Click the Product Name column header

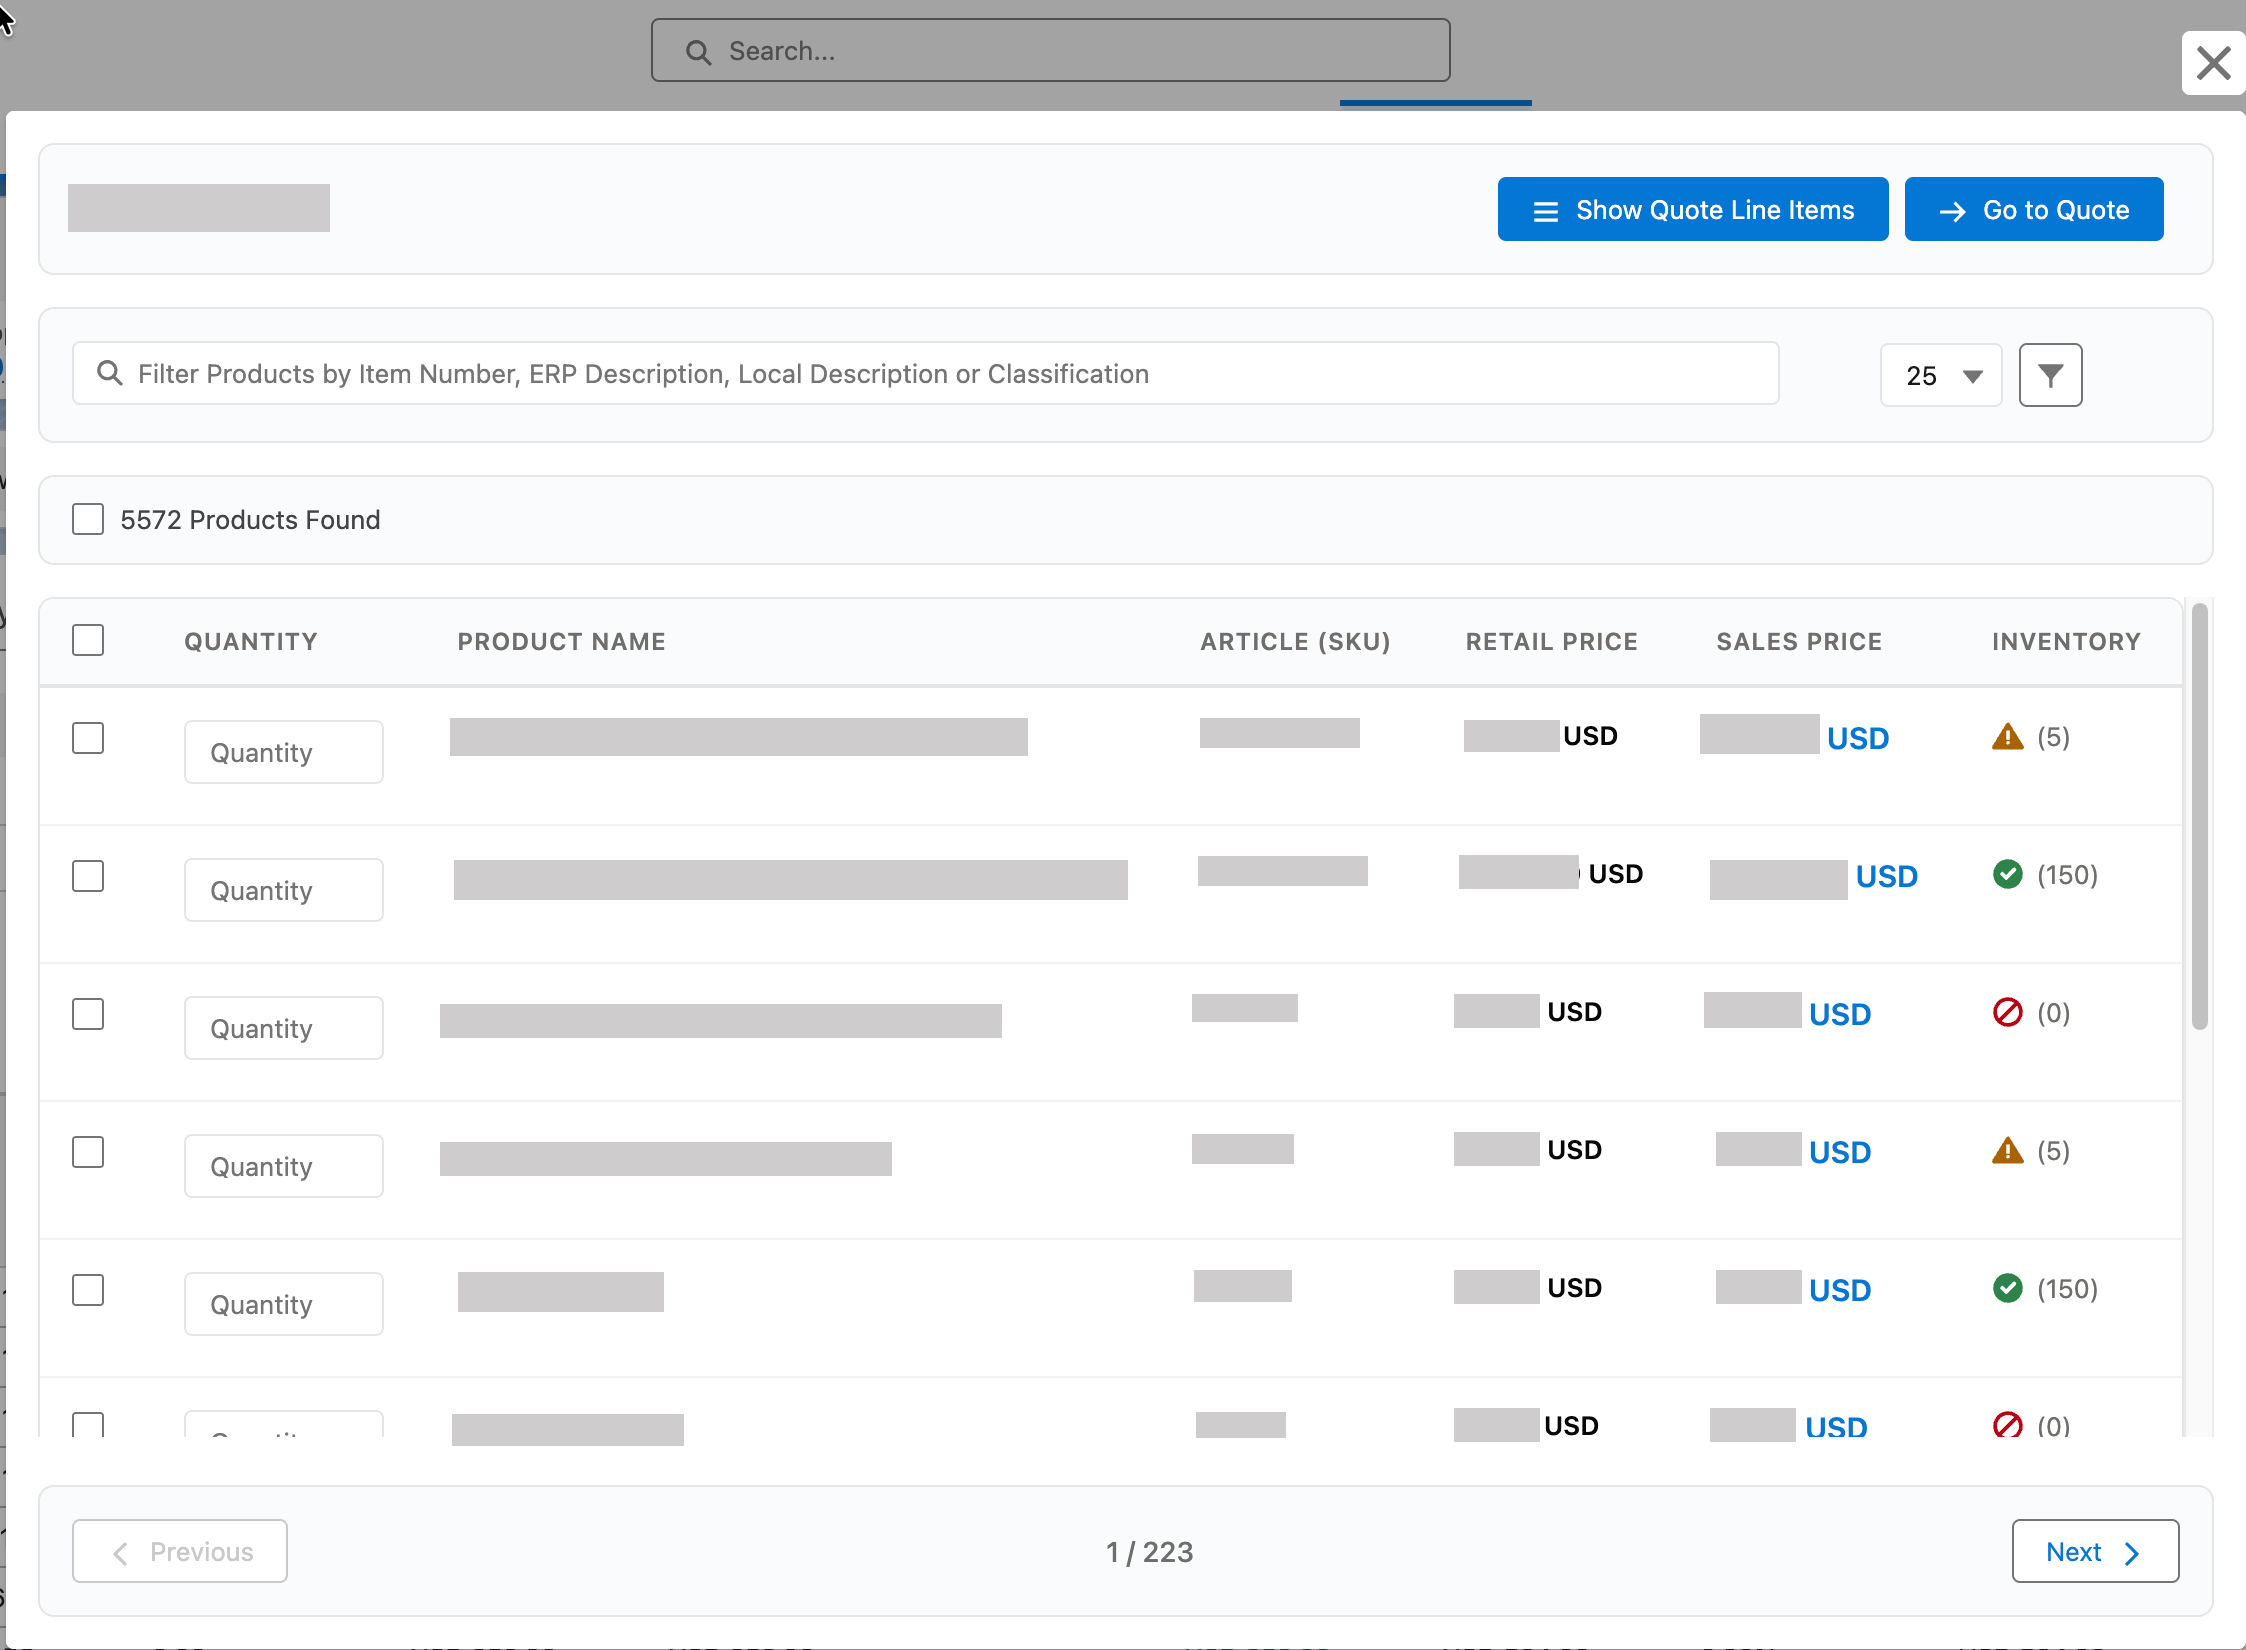pos(561,641)
